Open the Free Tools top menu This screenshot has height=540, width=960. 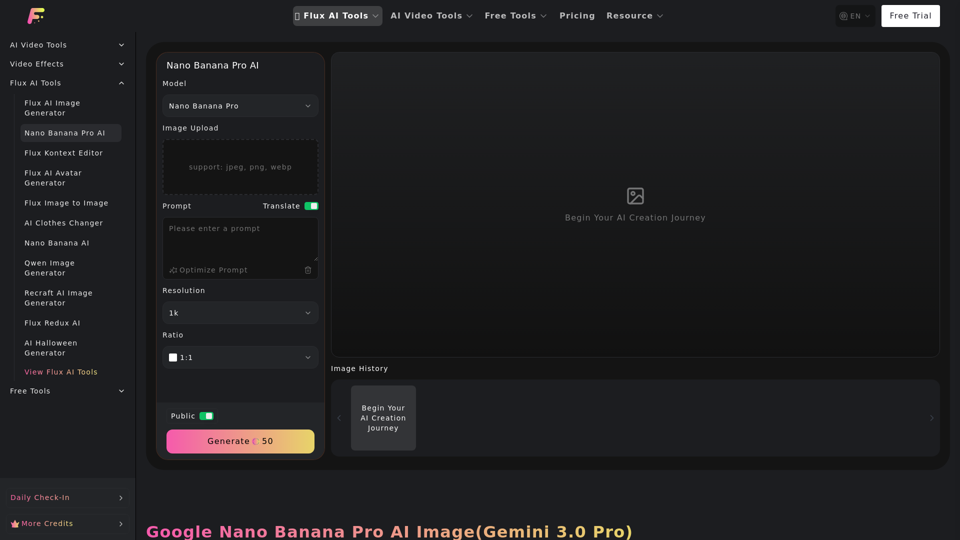(515, 16)
